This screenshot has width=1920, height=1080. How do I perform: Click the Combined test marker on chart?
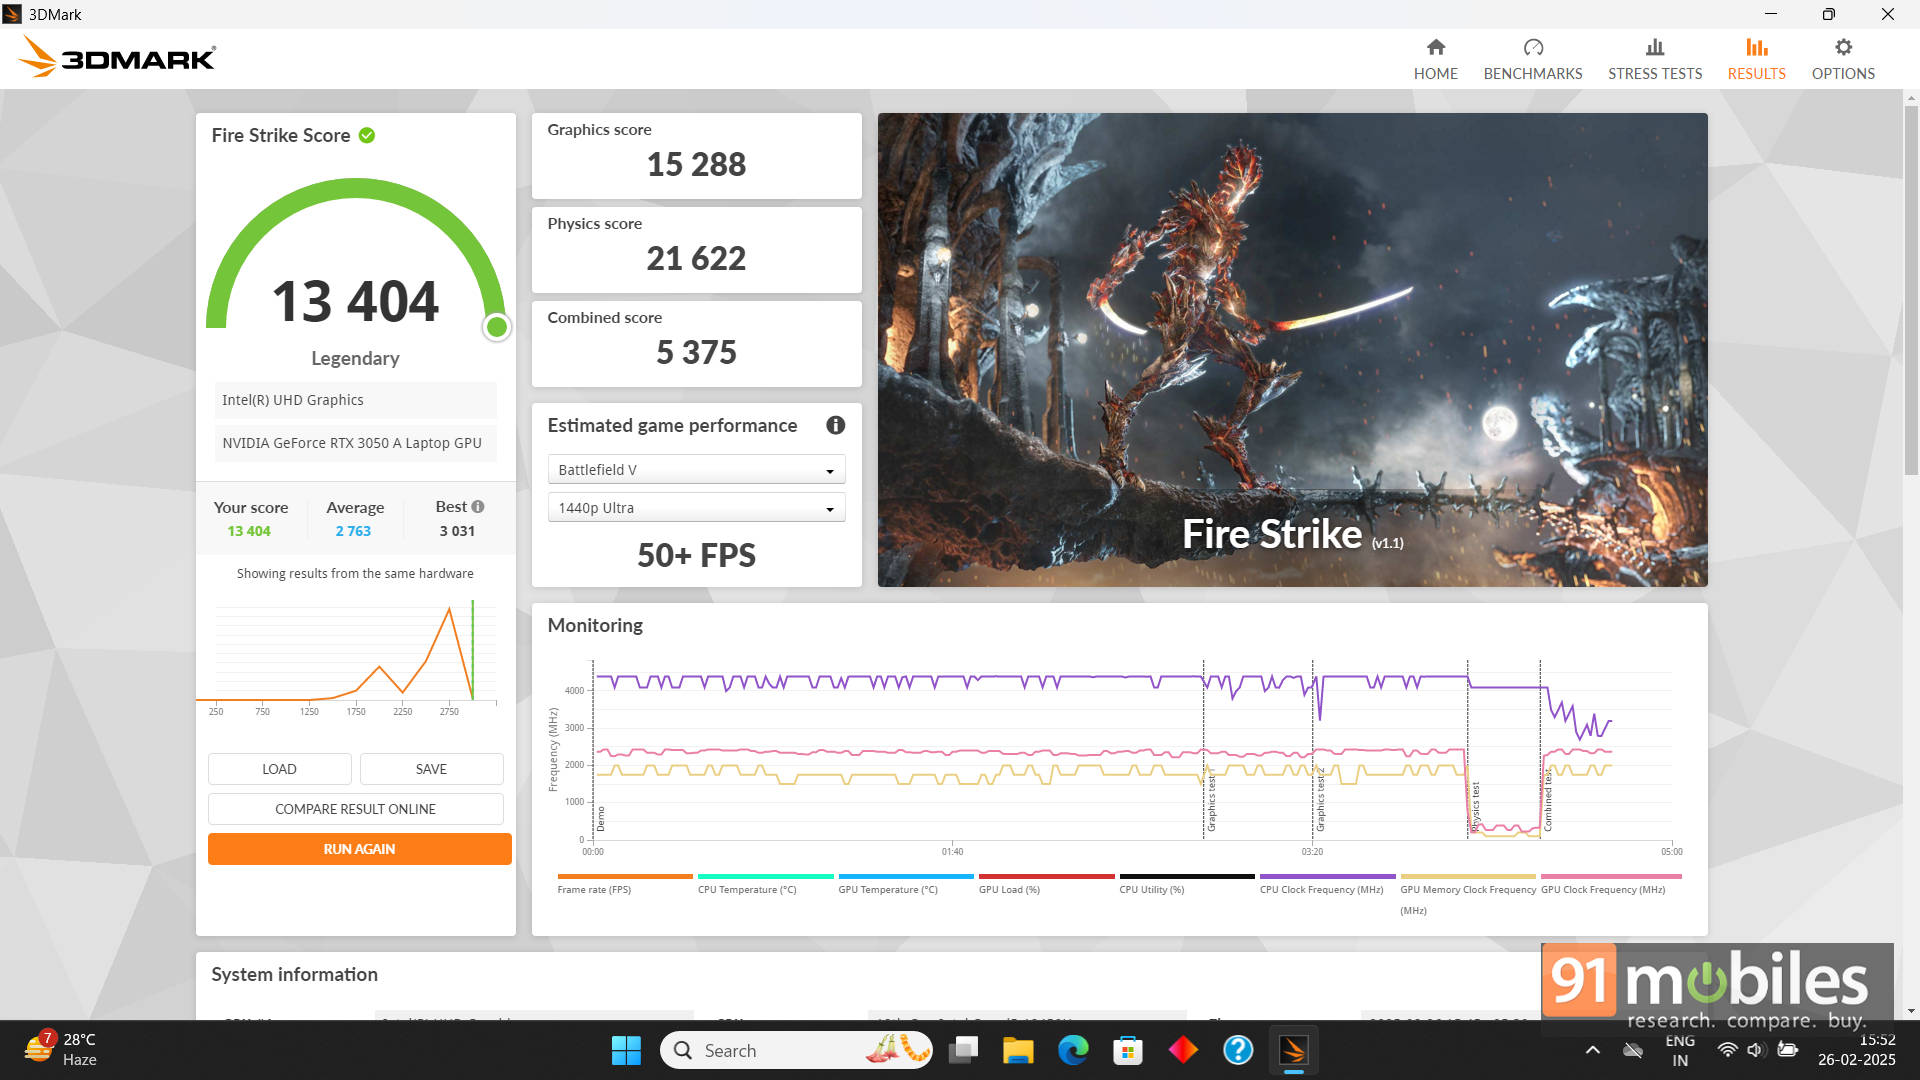1541,750
